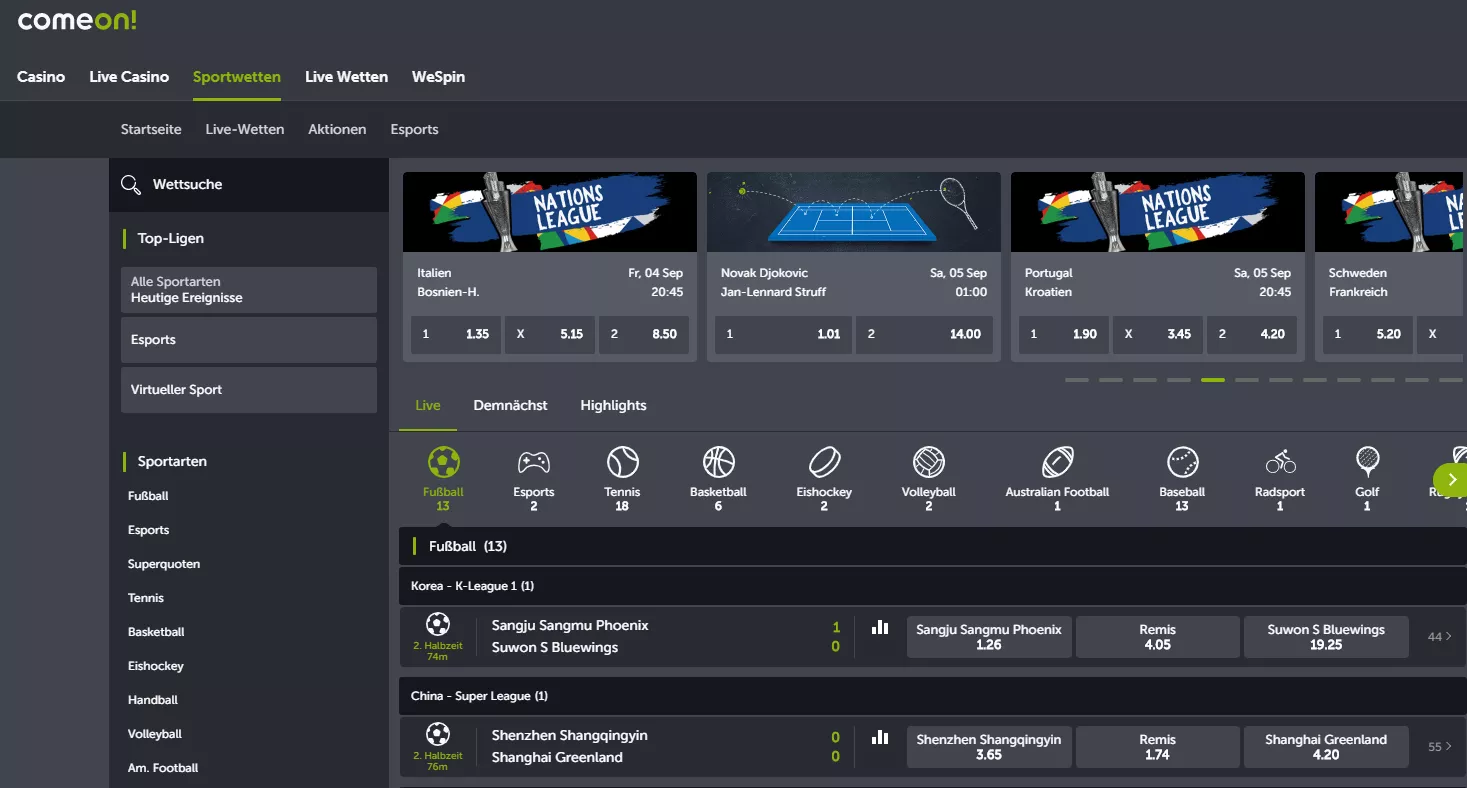Click the Esports top-league button

249,340
